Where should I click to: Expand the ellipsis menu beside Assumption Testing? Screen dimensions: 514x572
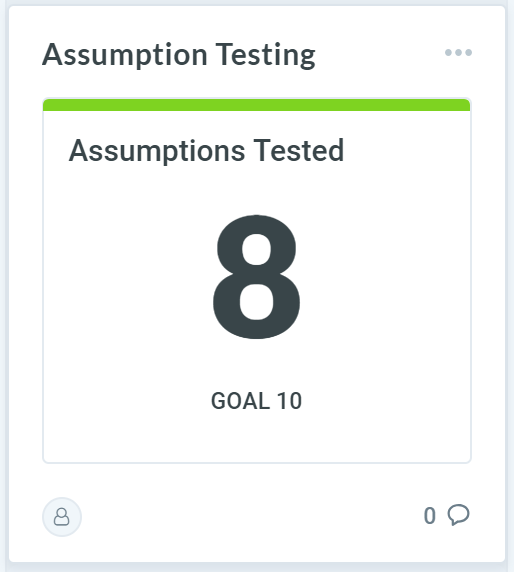458,53
